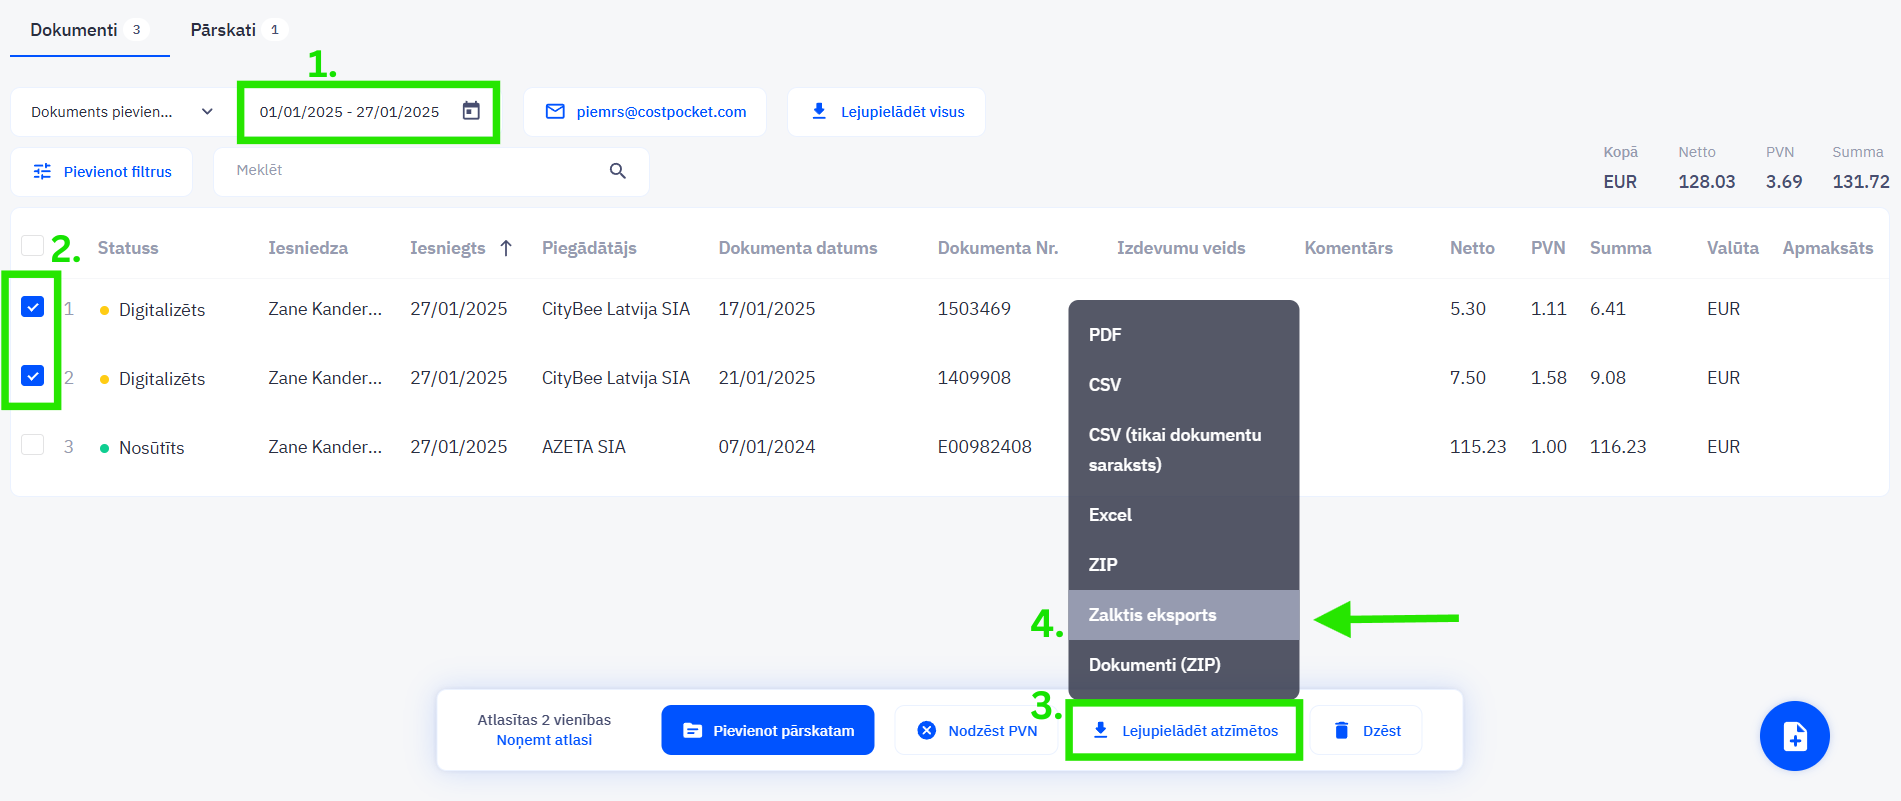The width and height of the screenshot is (1901, 801).
Task: Click Lejupielādēt atzīmētos button
Action: click(1185, 730)
